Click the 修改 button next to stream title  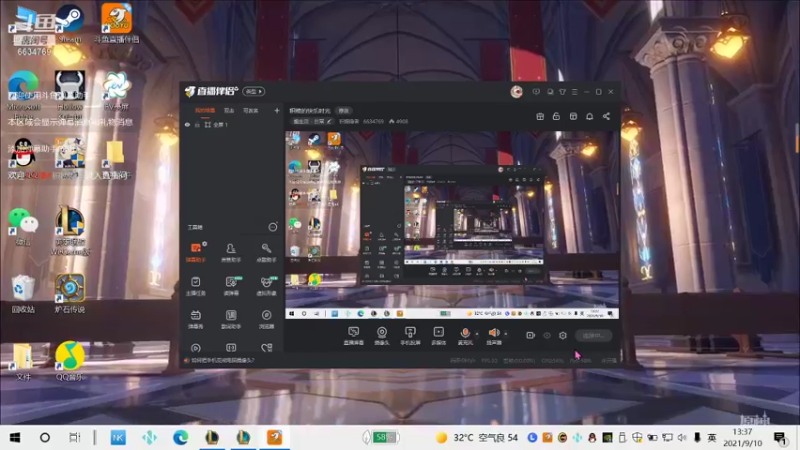344,110
